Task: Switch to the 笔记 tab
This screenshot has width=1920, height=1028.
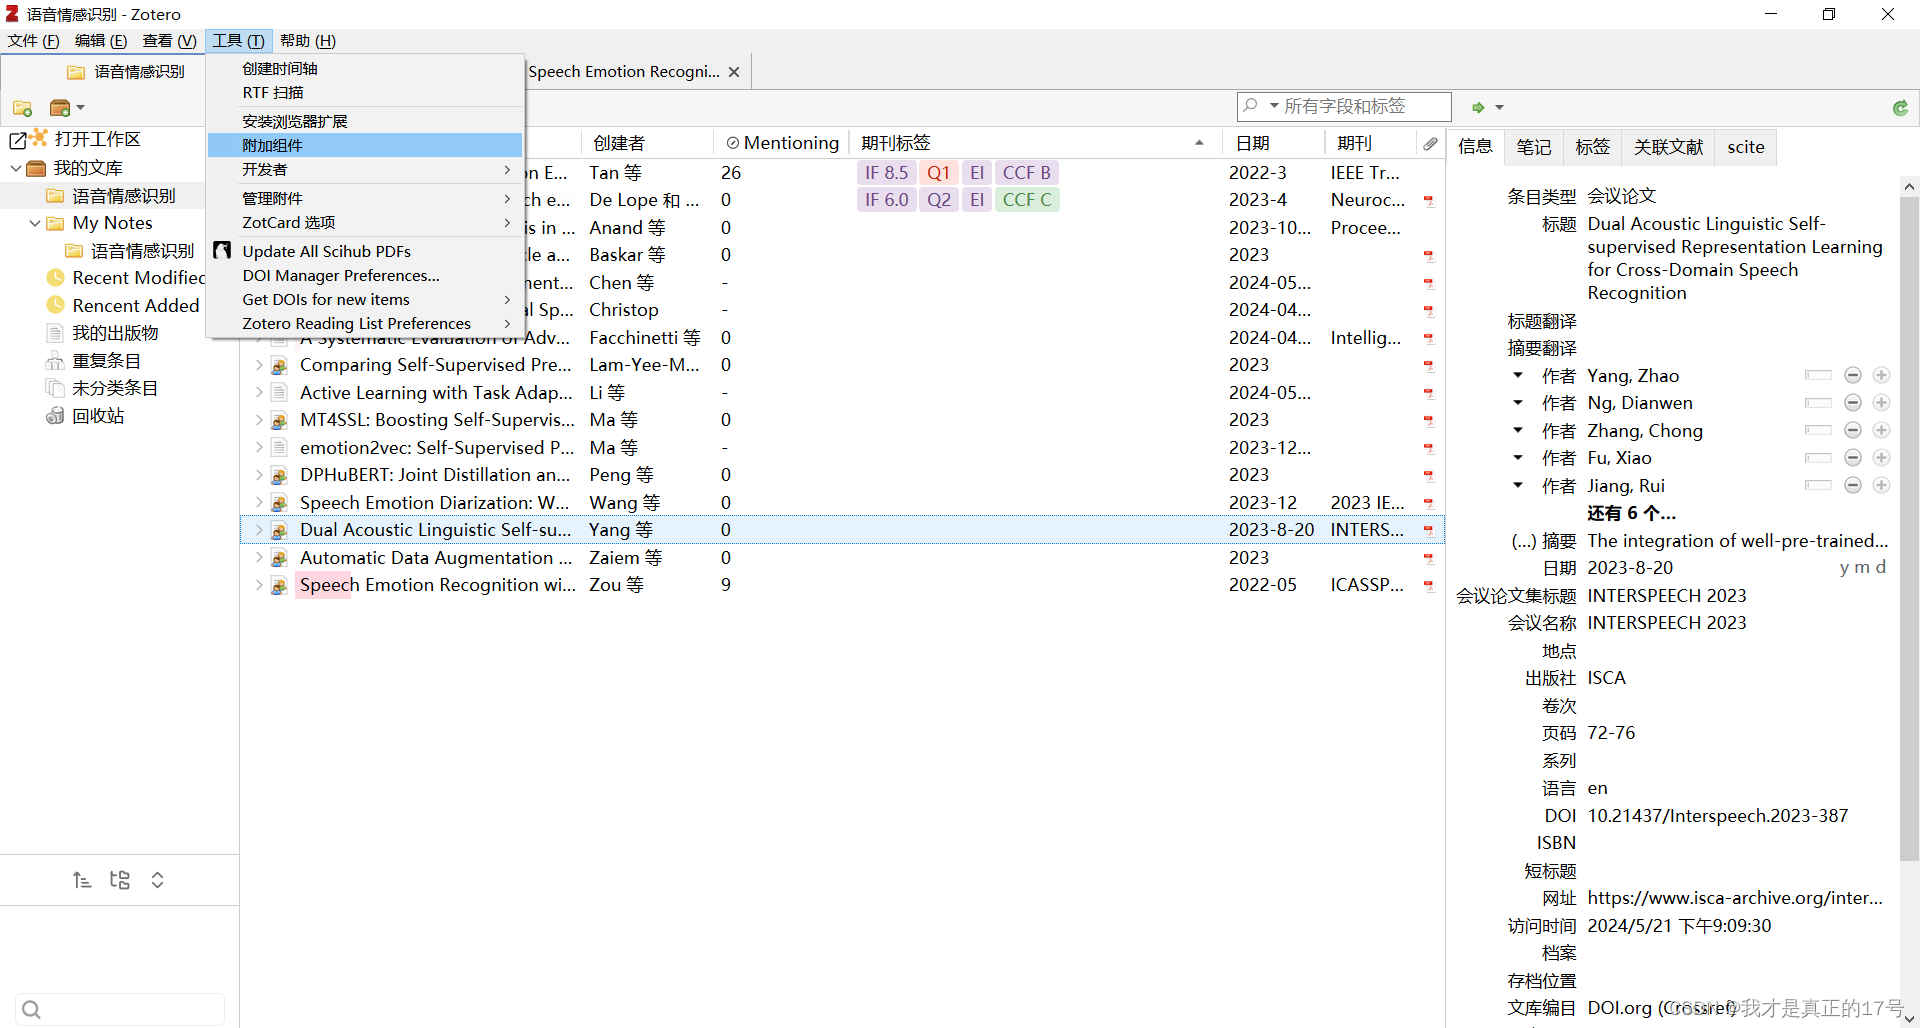Action: [1534, 147]
